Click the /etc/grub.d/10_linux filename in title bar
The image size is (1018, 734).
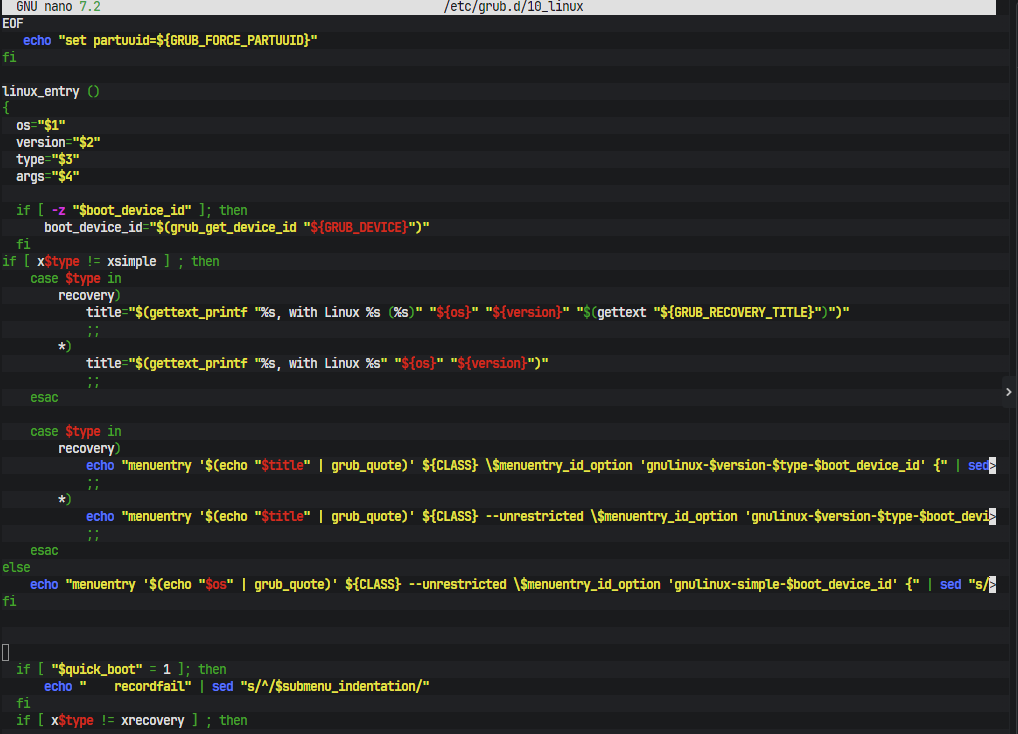point(513,6)
